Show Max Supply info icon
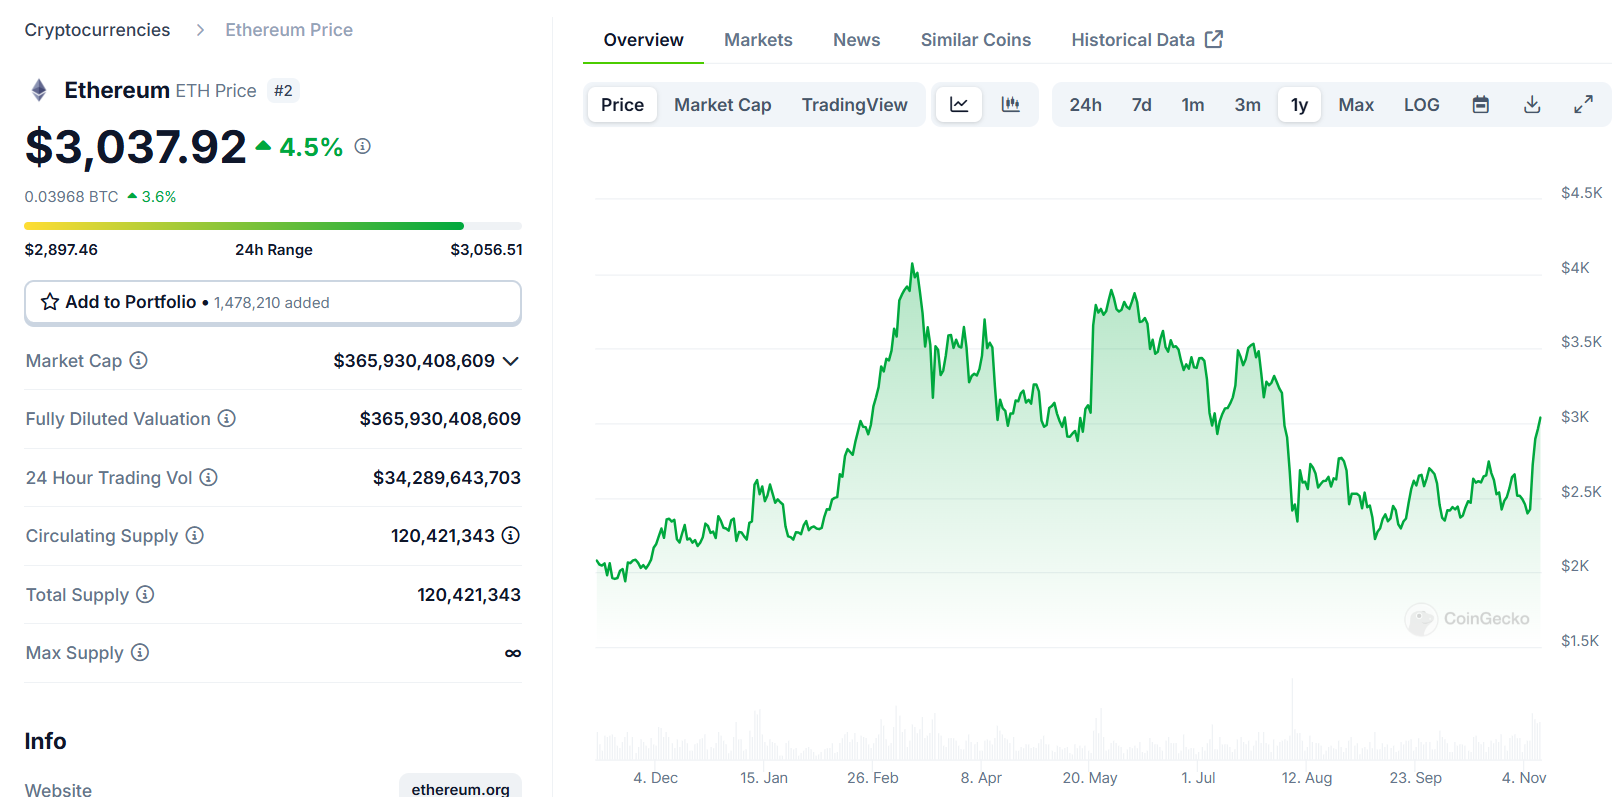 (x=140, y=652)
